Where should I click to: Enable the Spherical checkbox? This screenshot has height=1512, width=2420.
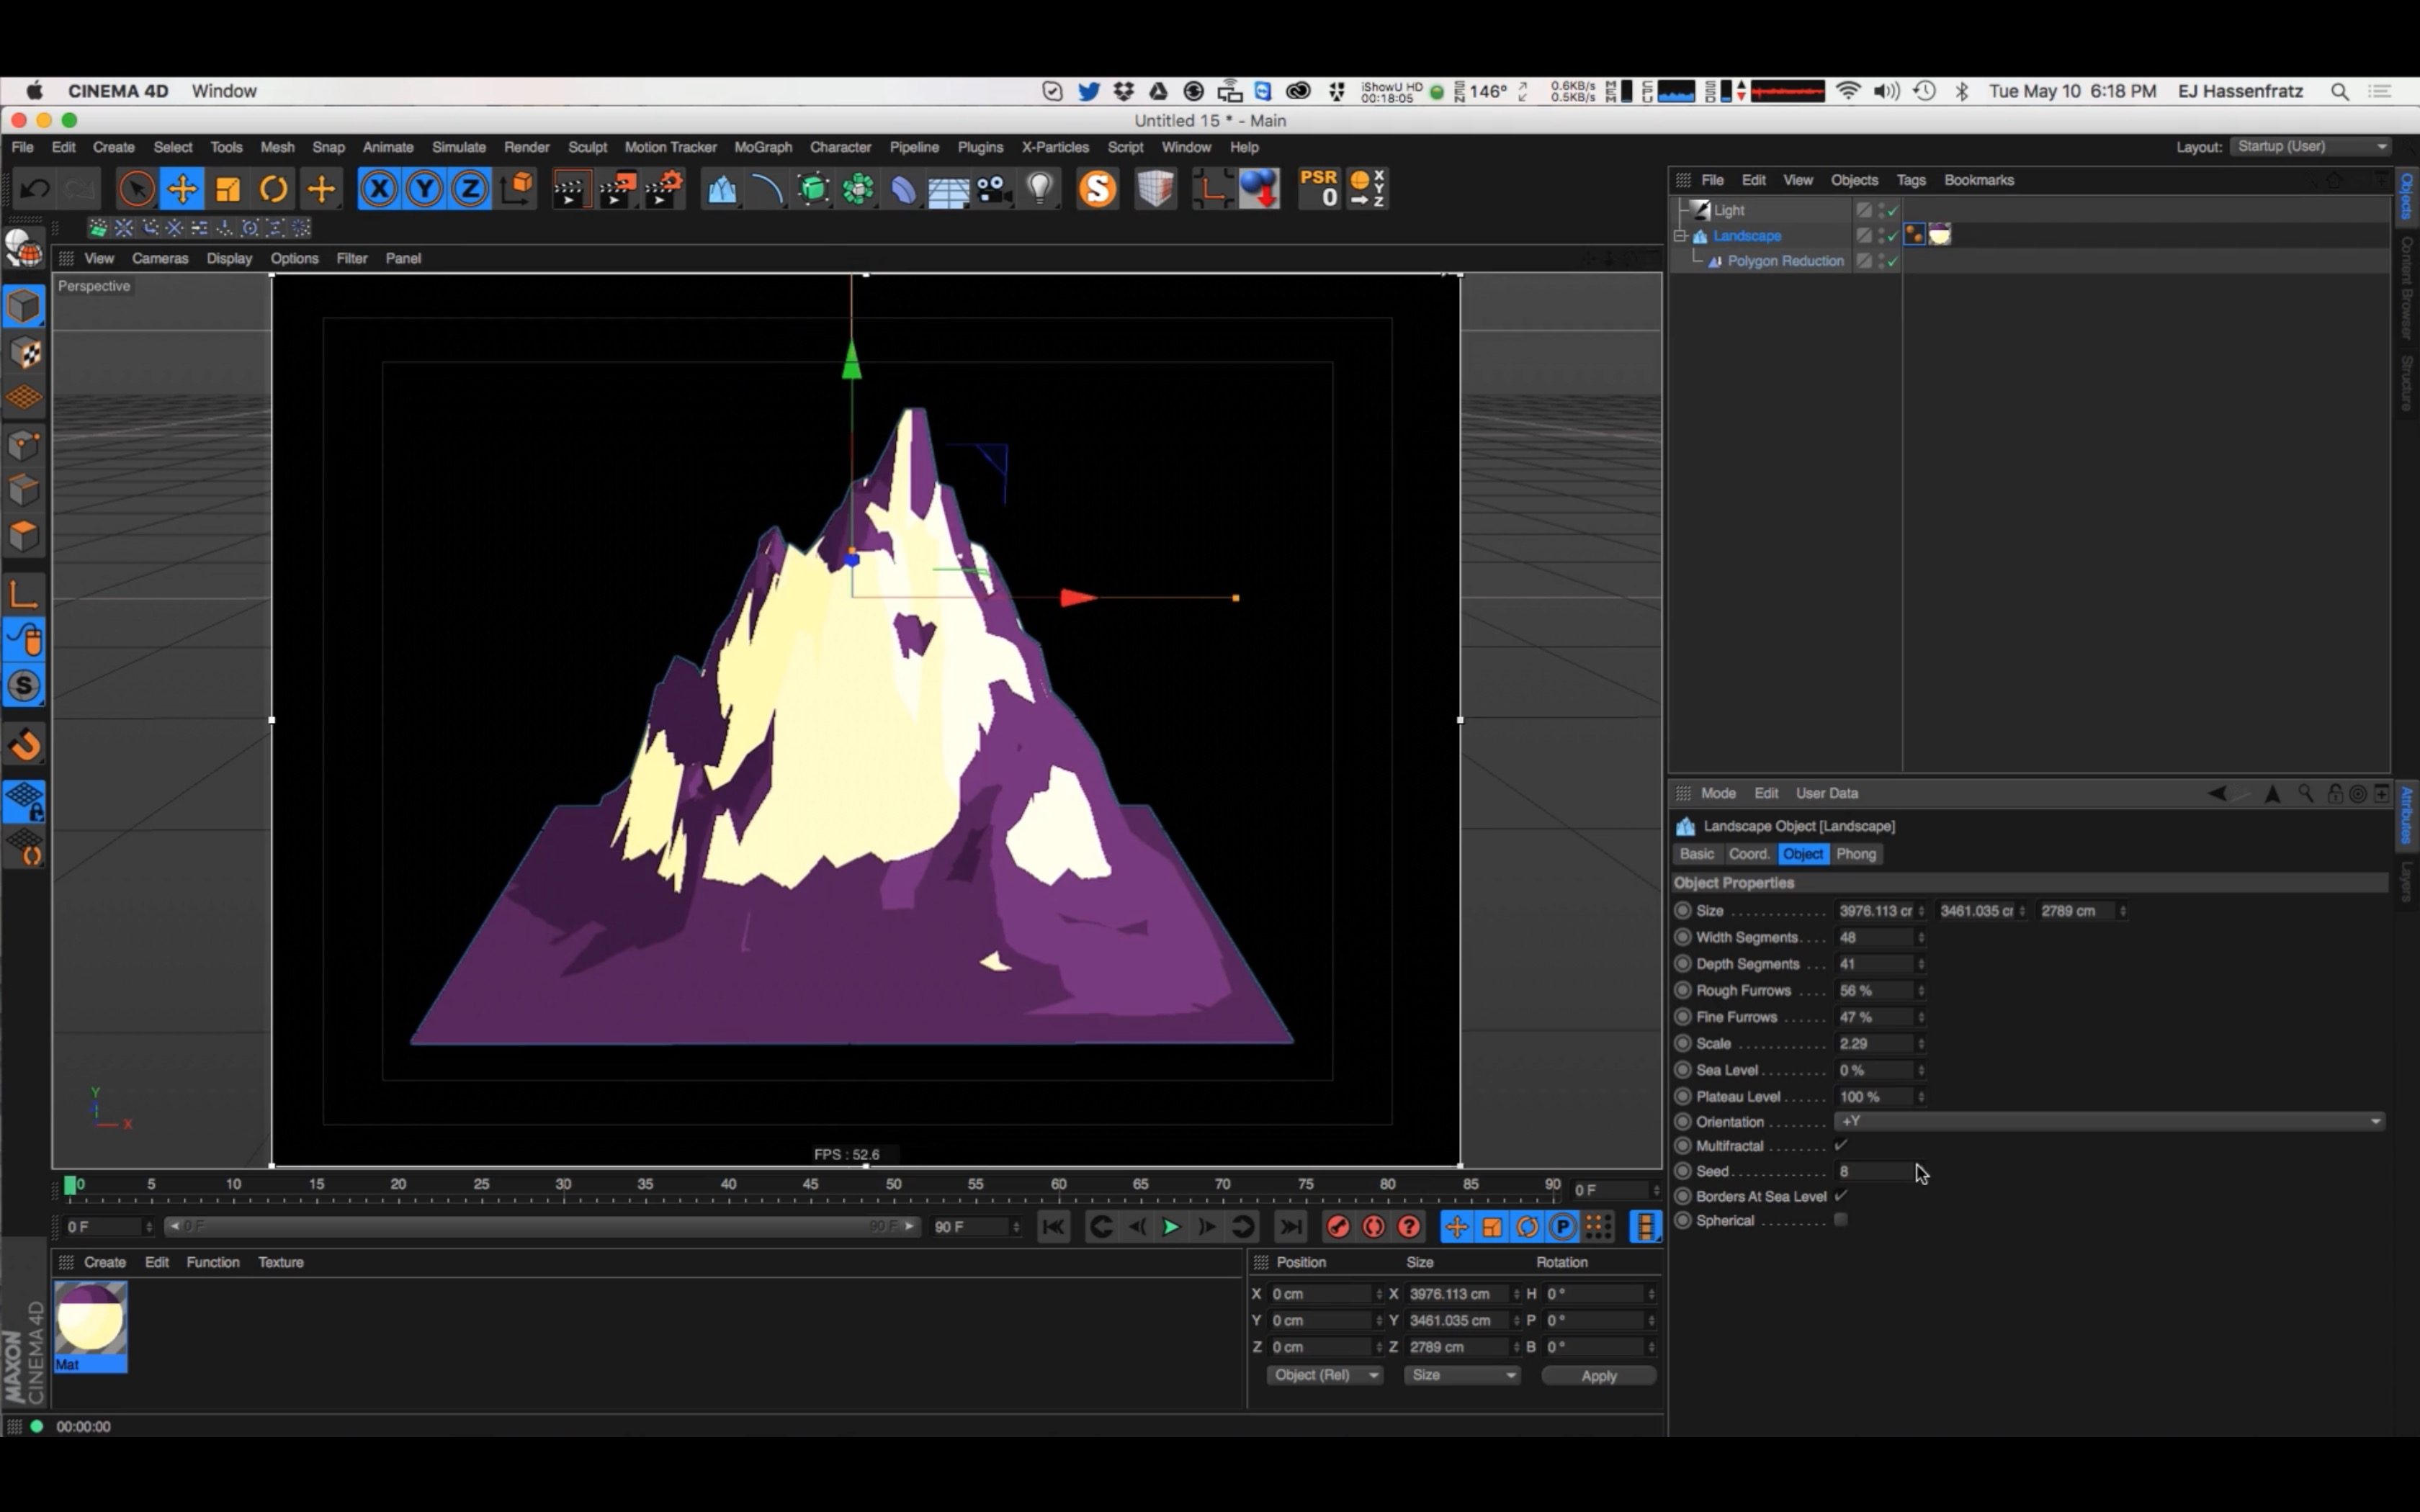click(1841, 1220)
